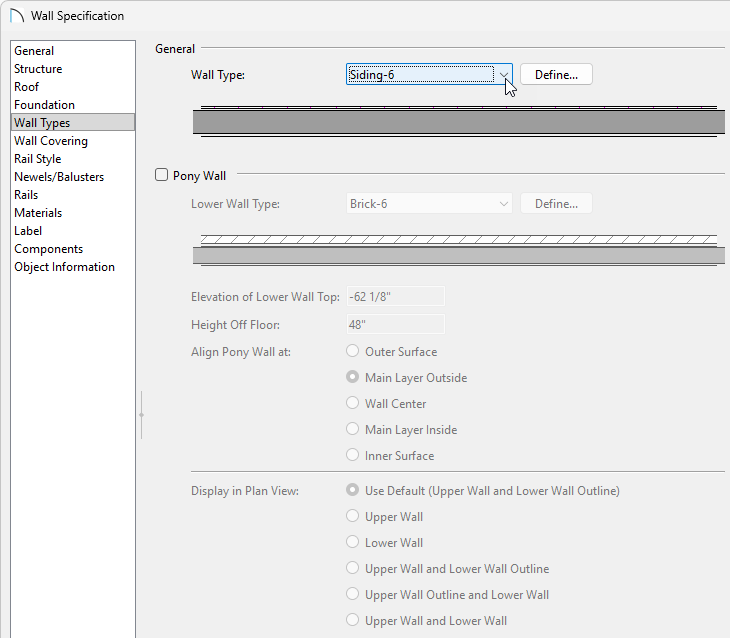Choose Upper Wall plan view display option
The width and height of the screenshot is (730, 638).
pyautogui.click(x=352, y=516)
